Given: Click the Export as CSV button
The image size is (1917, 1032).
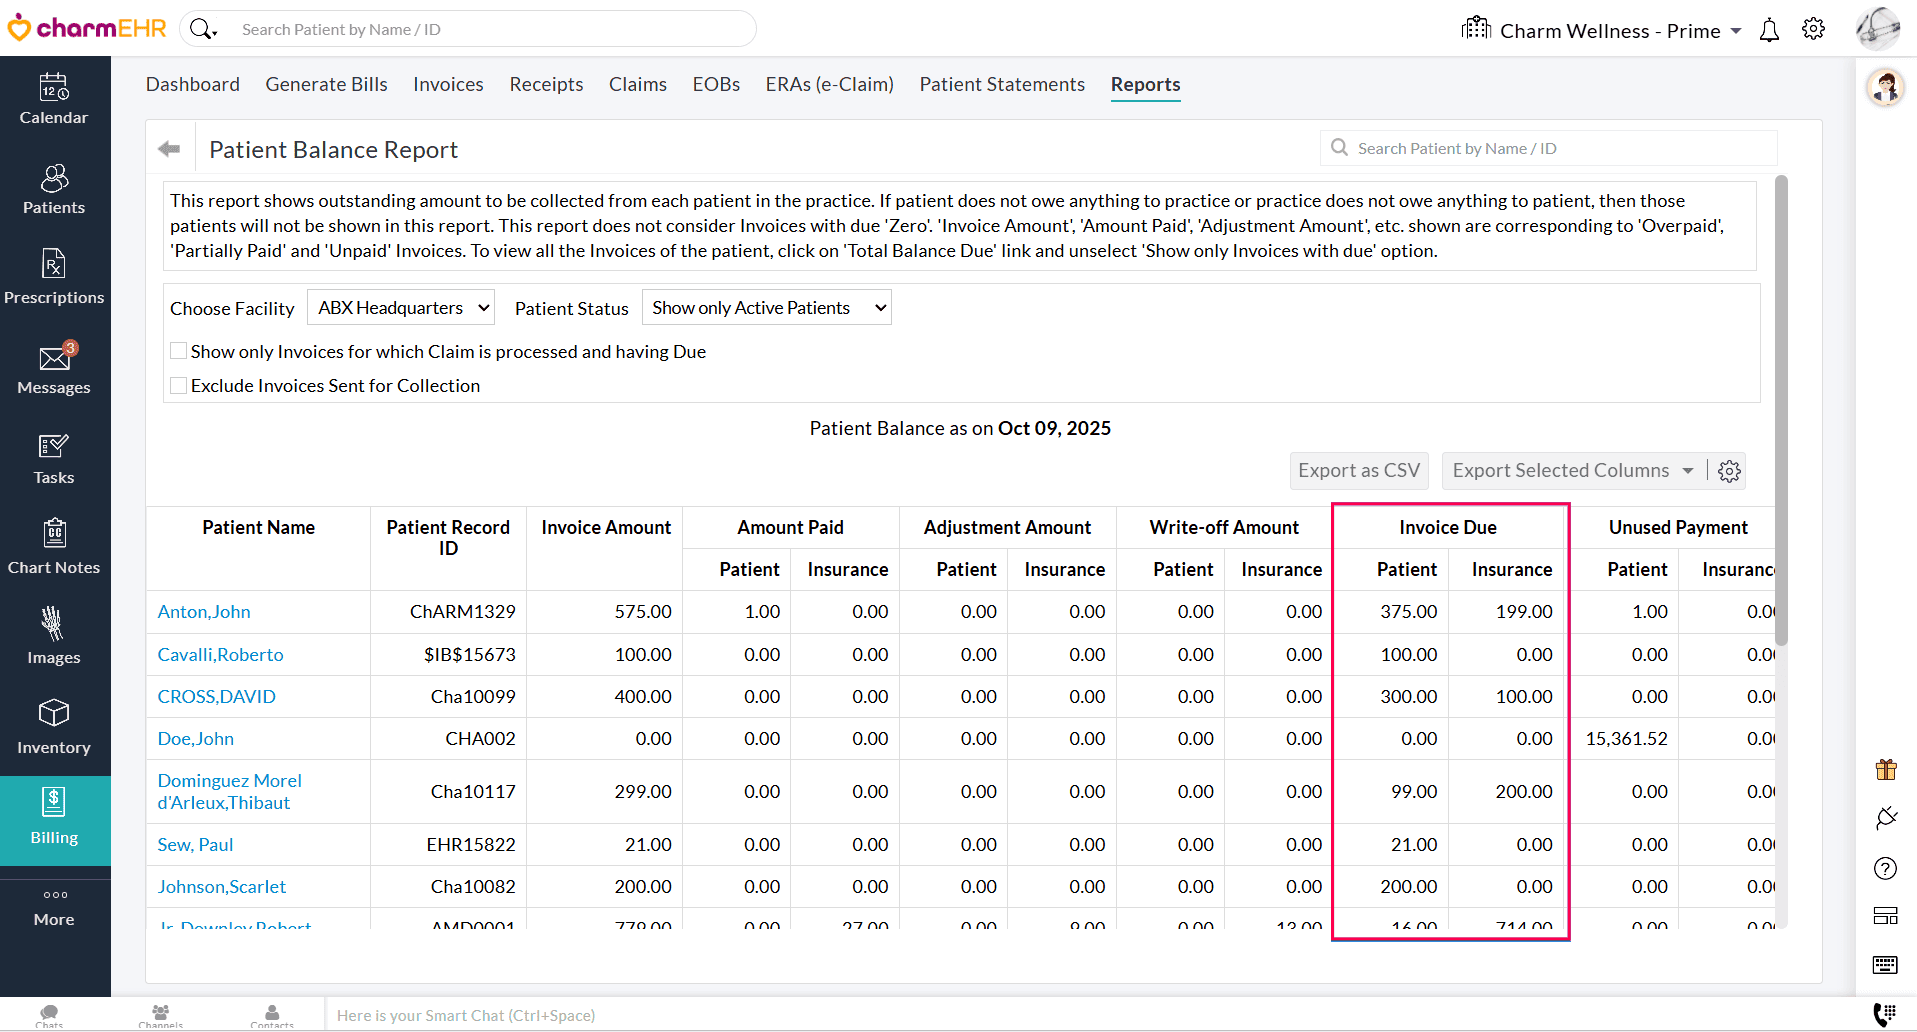Looking at the screenshot, I should 1358,470.
